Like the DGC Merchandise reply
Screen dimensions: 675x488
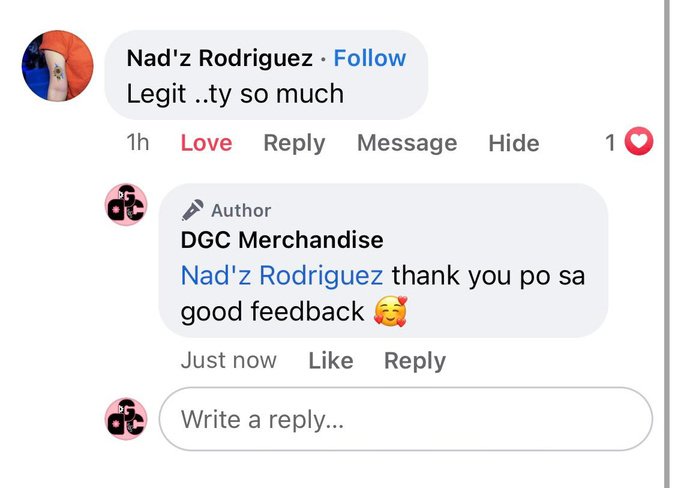coord(331,361)
